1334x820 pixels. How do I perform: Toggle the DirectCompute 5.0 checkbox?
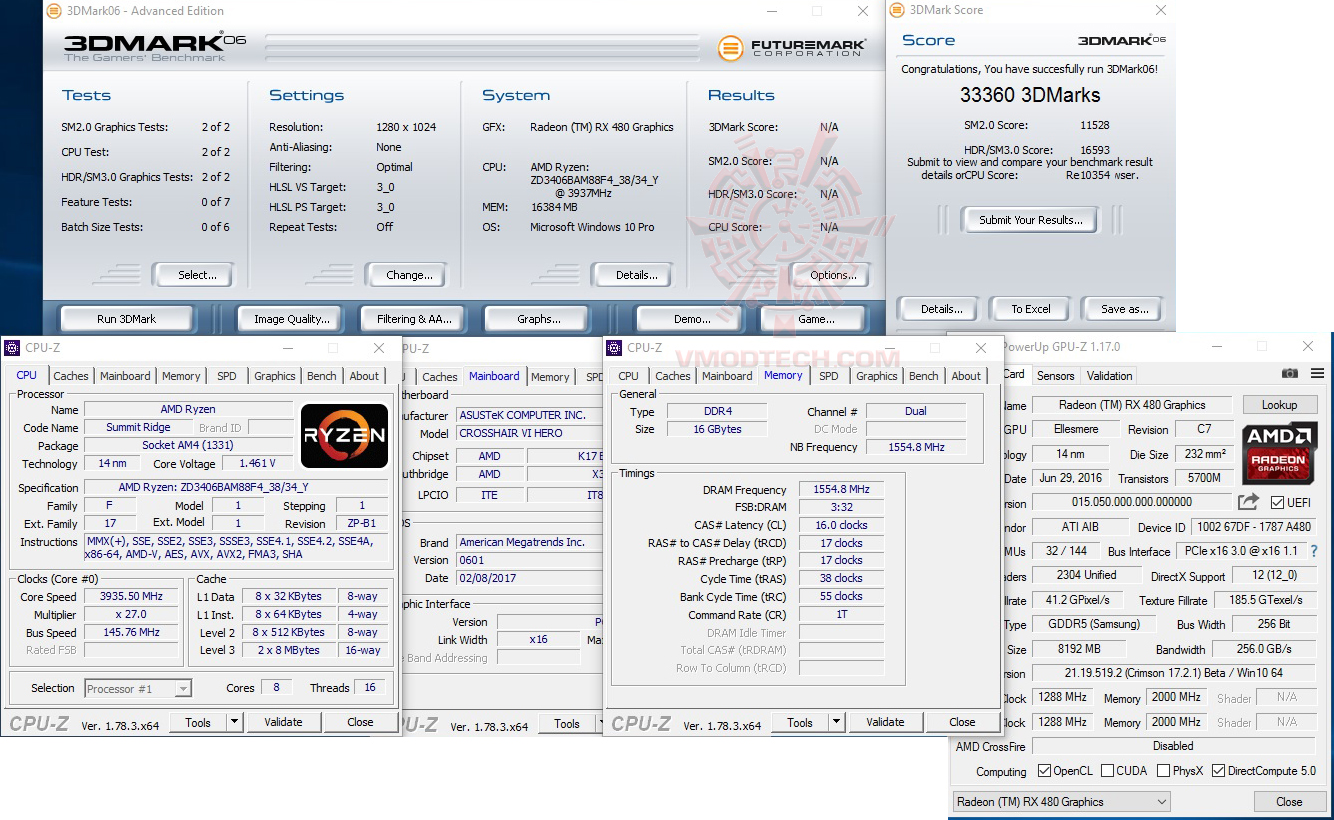click(1218, 770)
